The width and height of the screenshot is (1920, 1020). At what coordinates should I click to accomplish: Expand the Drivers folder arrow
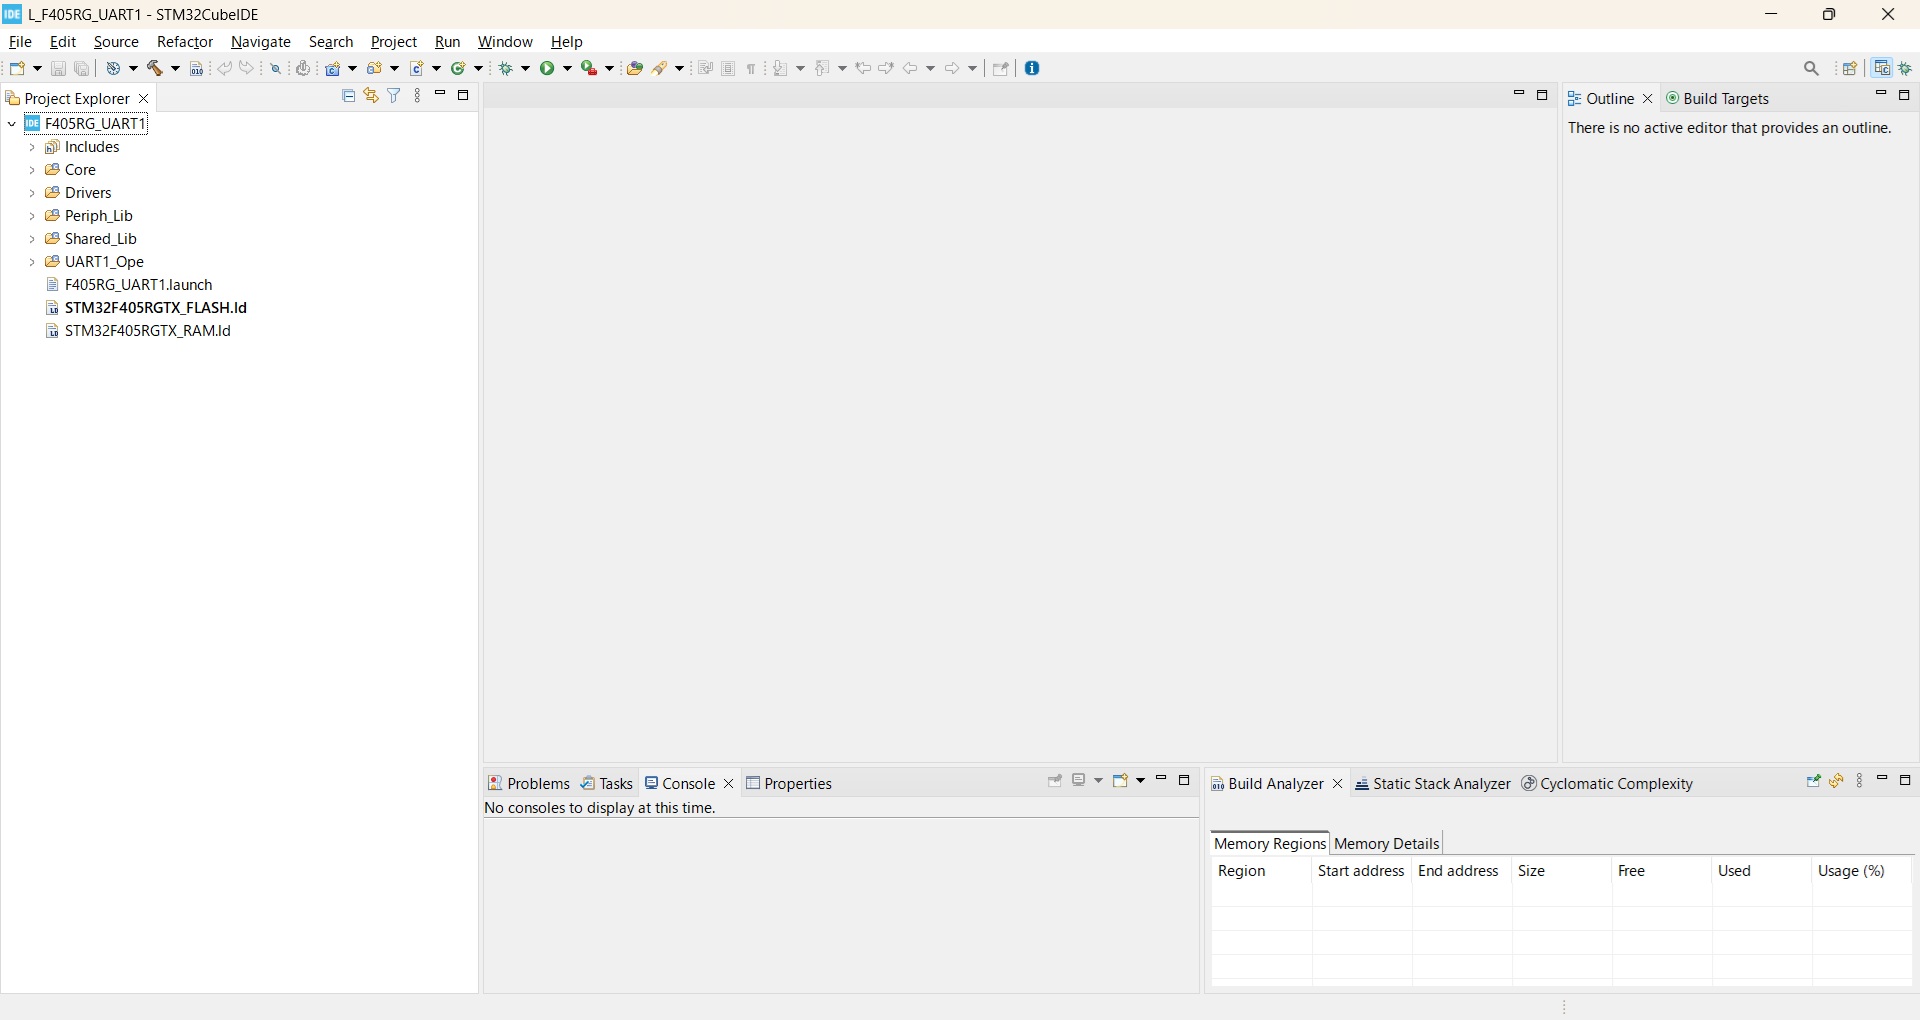point(32,194)
